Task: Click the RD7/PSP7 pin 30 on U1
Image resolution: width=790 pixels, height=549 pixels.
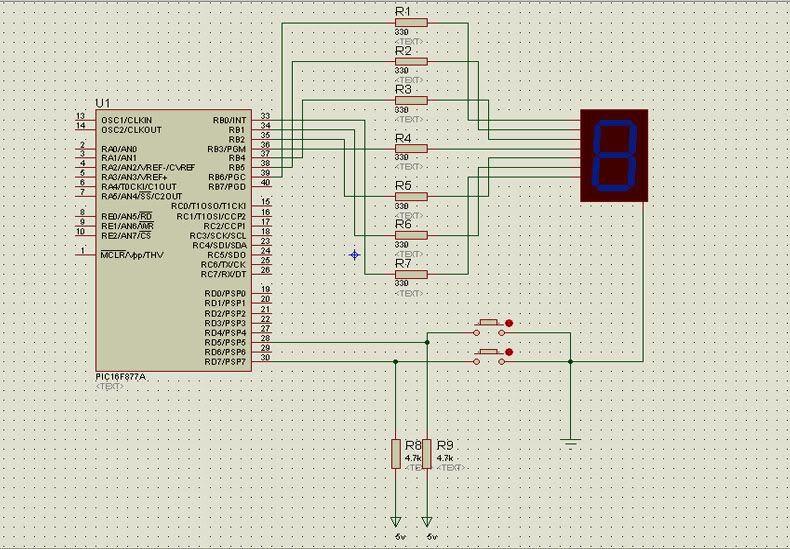Action: (264, 362)
